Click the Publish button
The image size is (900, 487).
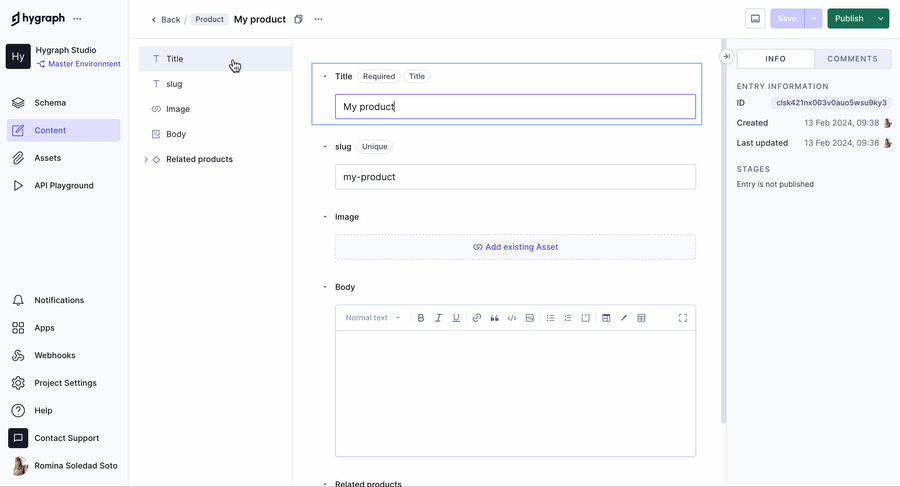click(x=849, y=18)
